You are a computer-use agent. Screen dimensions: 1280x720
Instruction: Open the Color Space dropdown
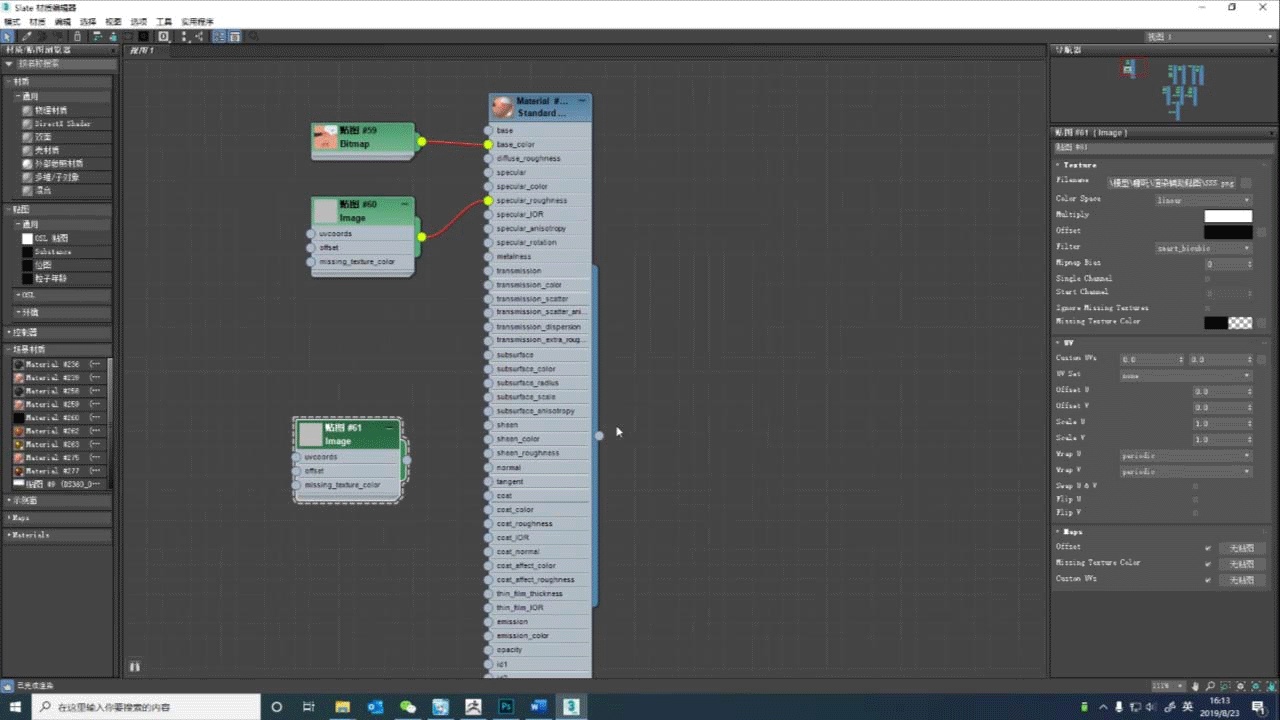point(1204,200)
